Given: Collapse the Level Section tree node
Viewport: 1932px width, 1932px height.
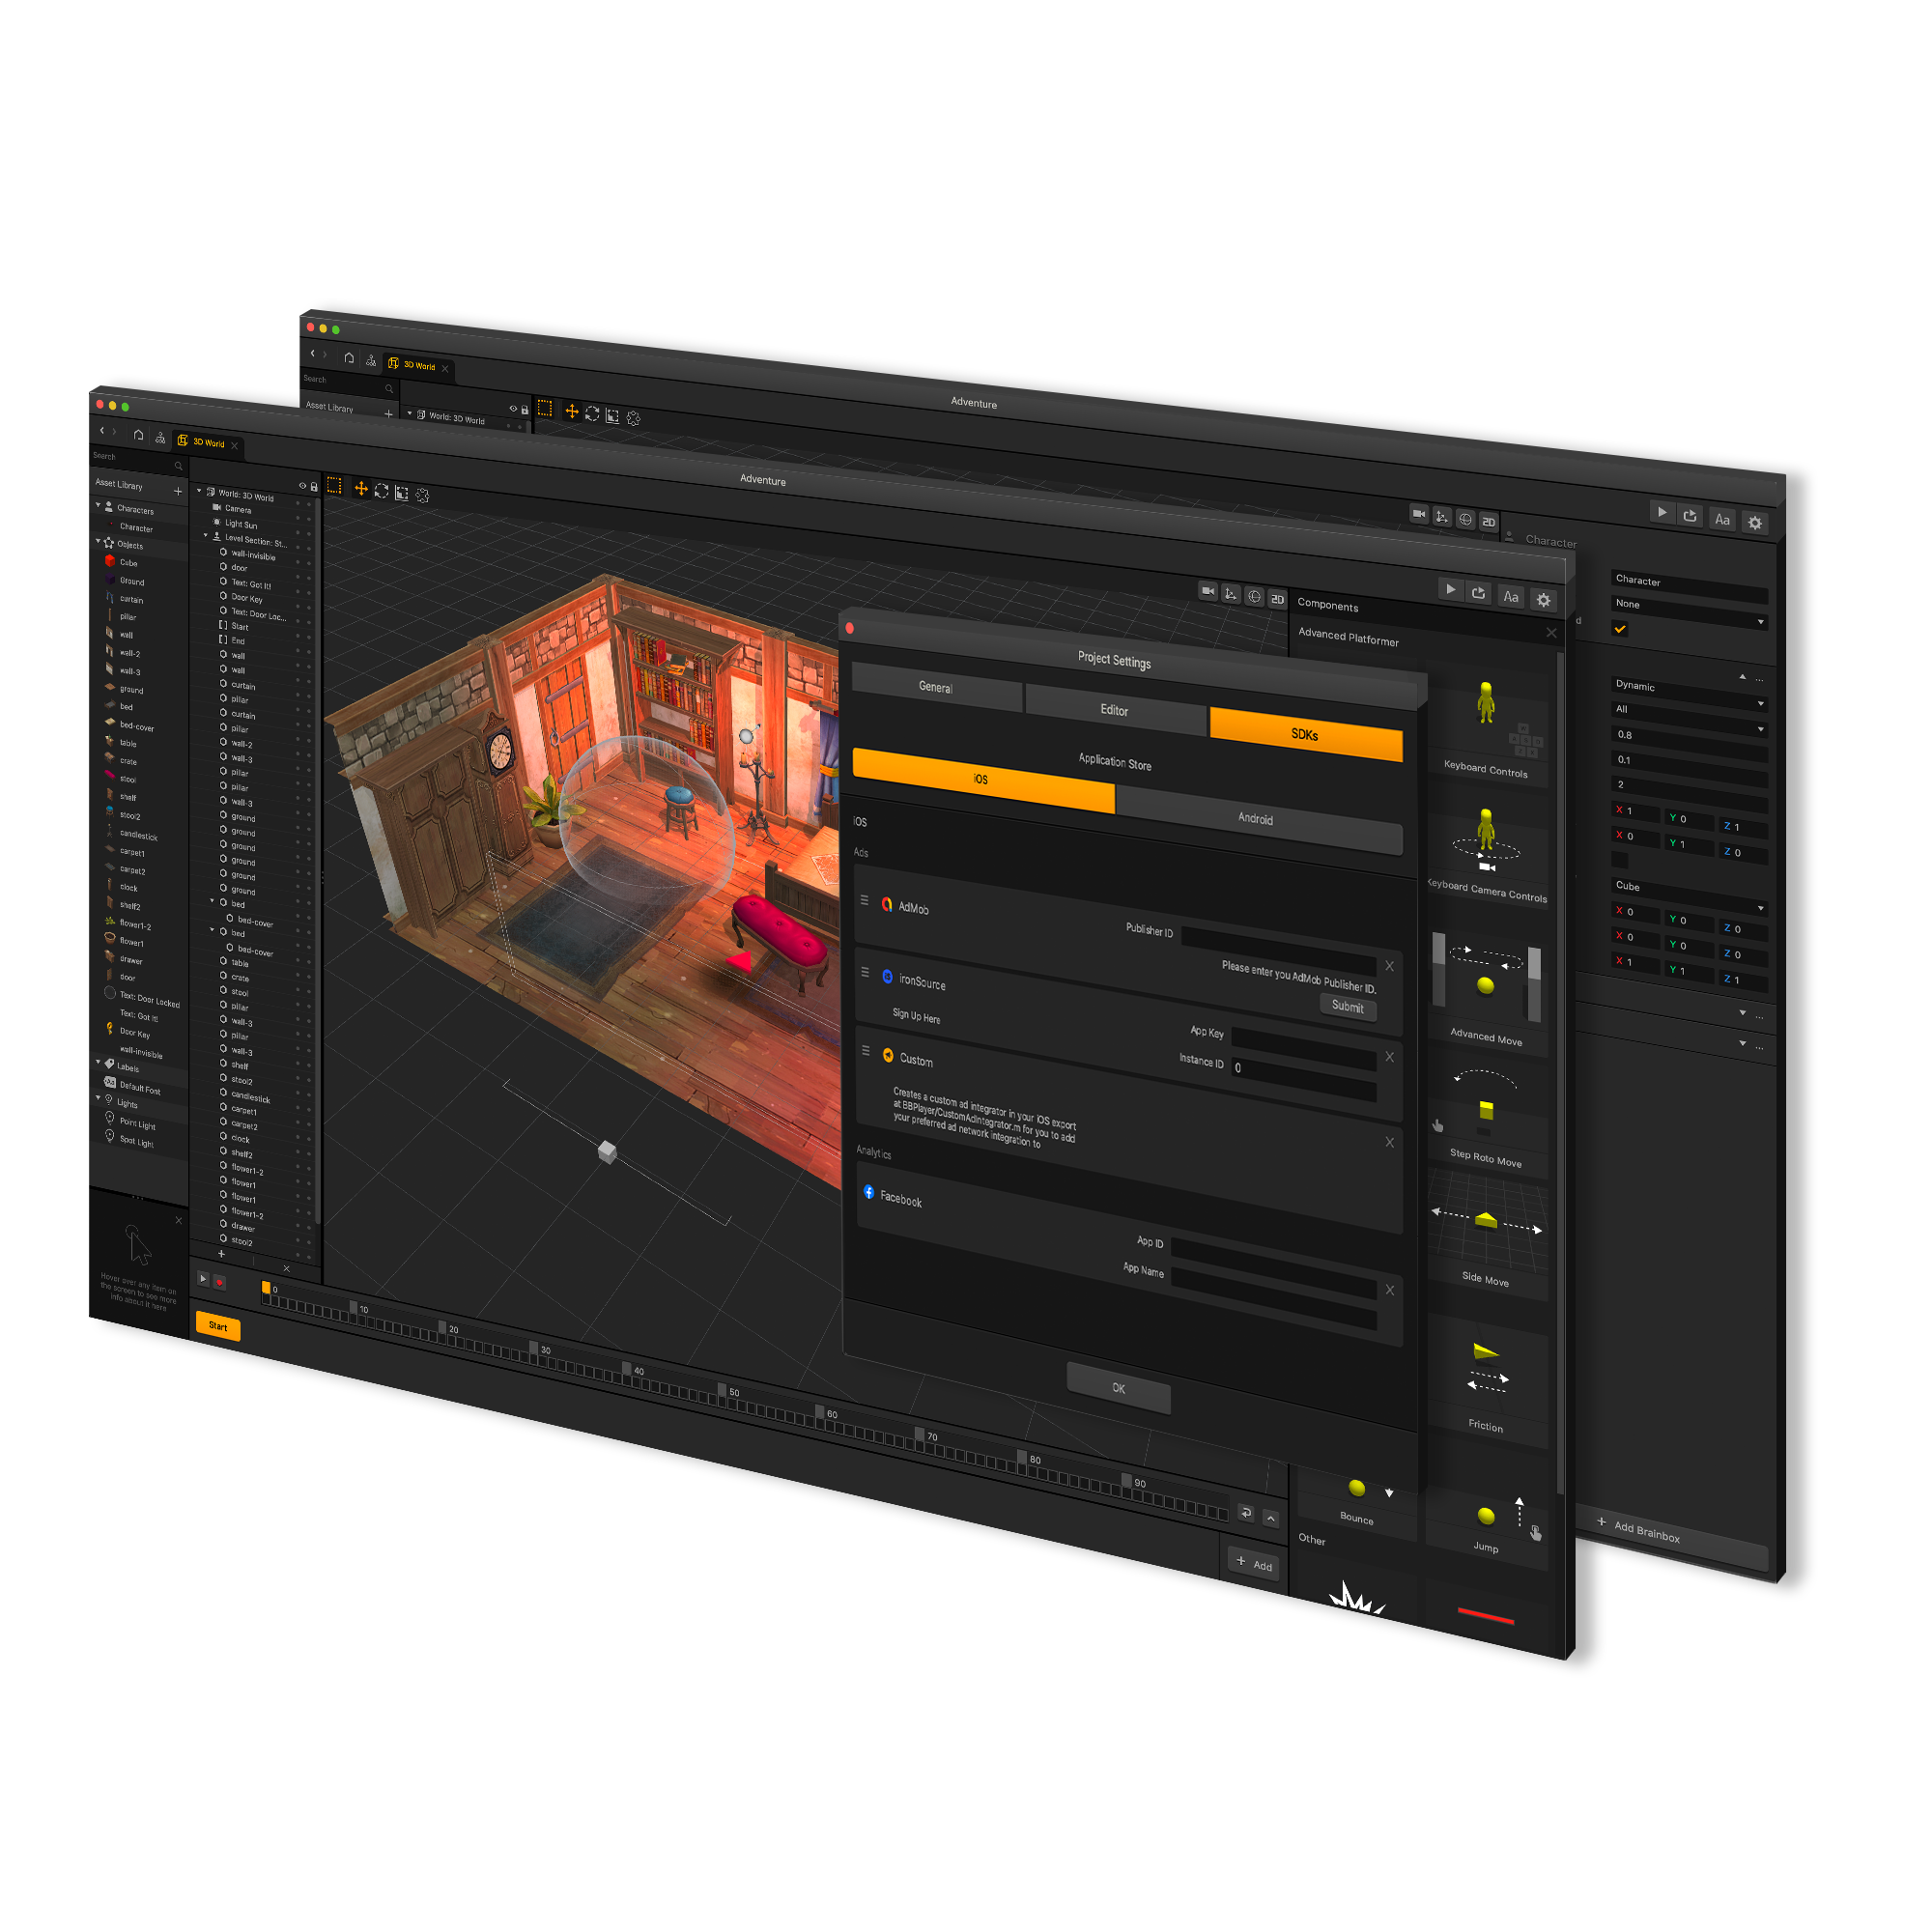Looking at the screenshot, I should tap(206, 536).
